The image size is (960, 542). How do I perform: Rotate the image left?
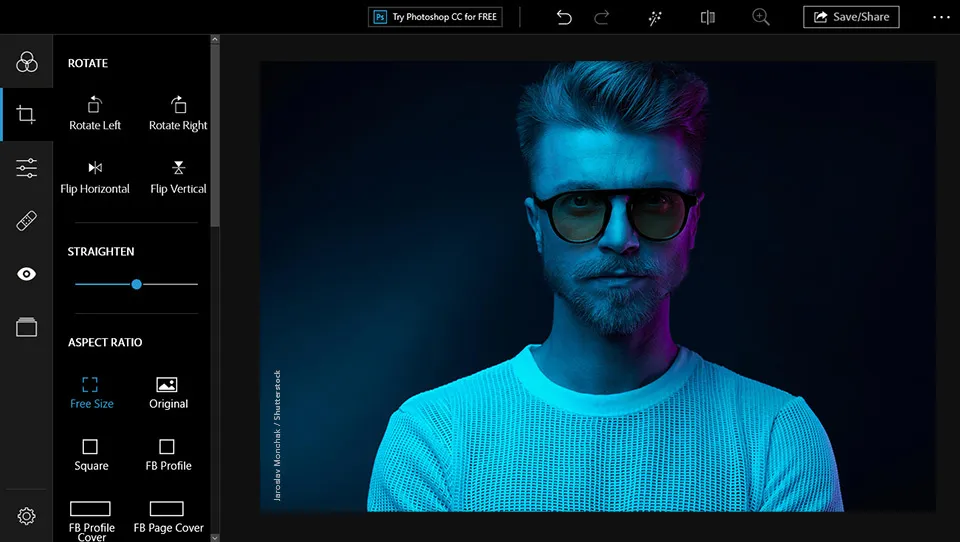[x=95, y=113]
